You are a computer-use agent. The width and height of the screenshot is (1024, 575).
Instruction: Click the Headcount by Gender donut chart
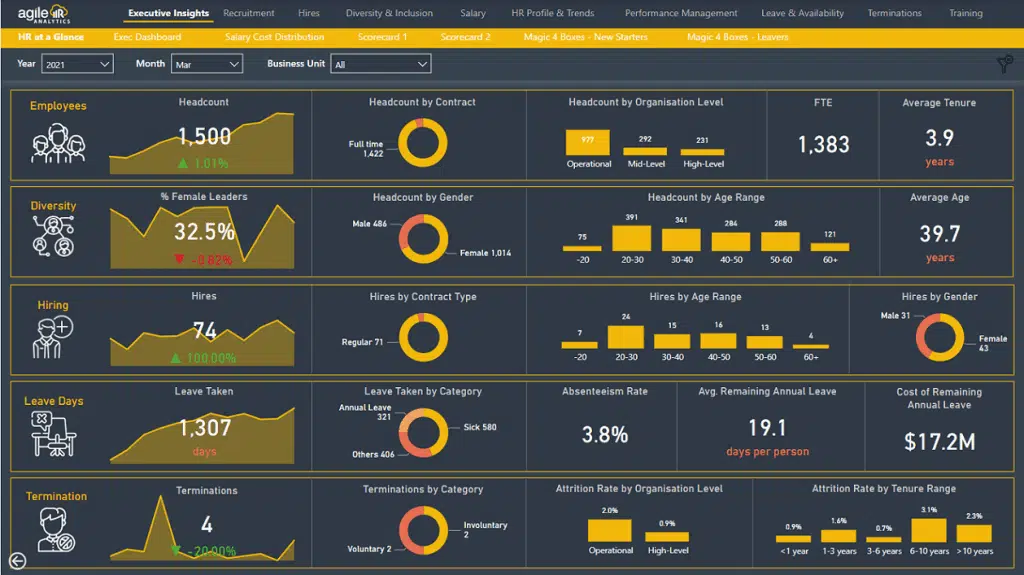[424, 238]
